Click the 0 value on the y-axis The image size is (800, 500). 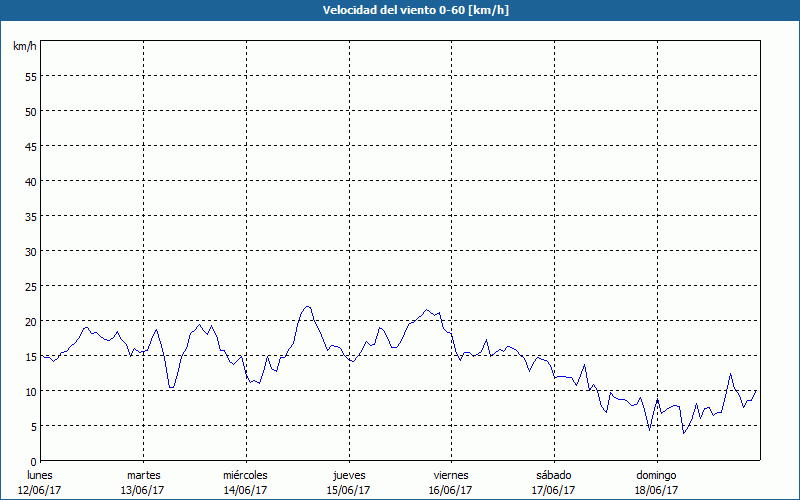click(33, 461)
